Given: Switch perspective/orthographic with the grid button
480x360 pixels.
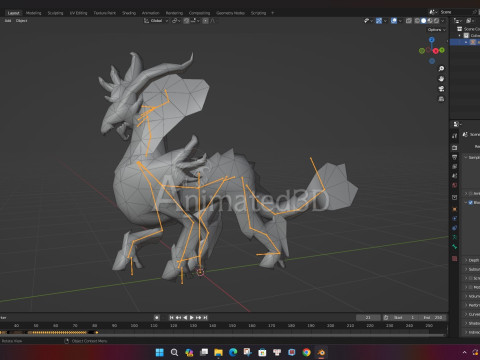Looking at the screenshot, I should 441,99.
